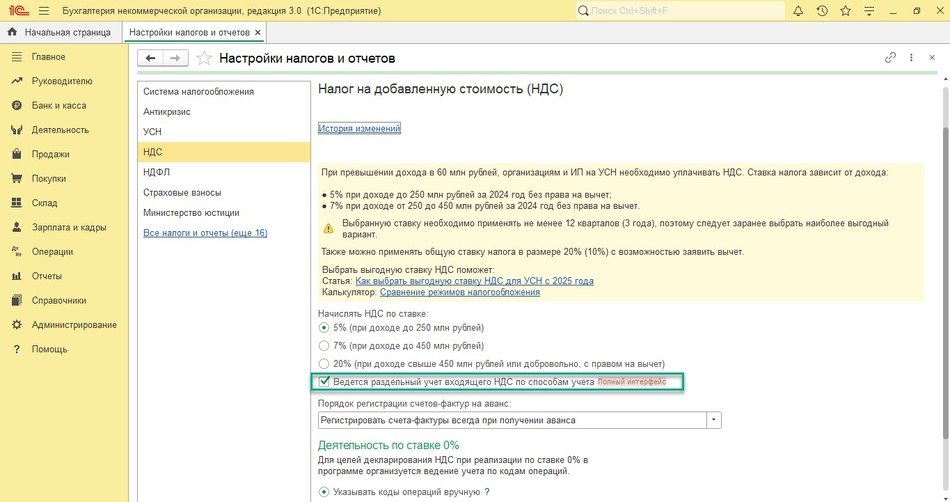This screenshot has width=950, height=502.
Task: Open Сравнение режимов налогообложения calculator link
Action: point(459,292)
